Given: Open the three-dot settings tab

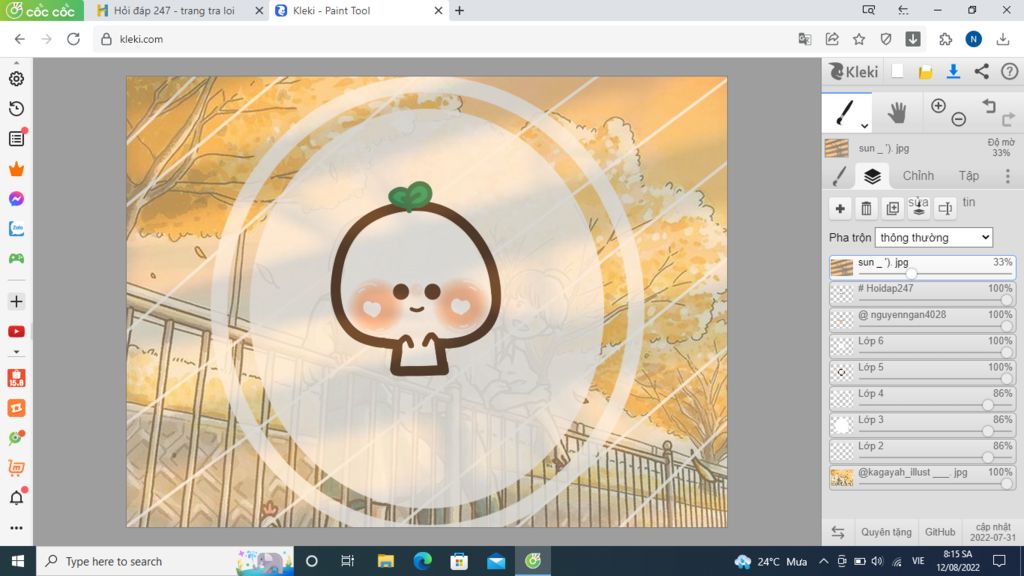Looking at the screenshot, I should (1008, 176).
